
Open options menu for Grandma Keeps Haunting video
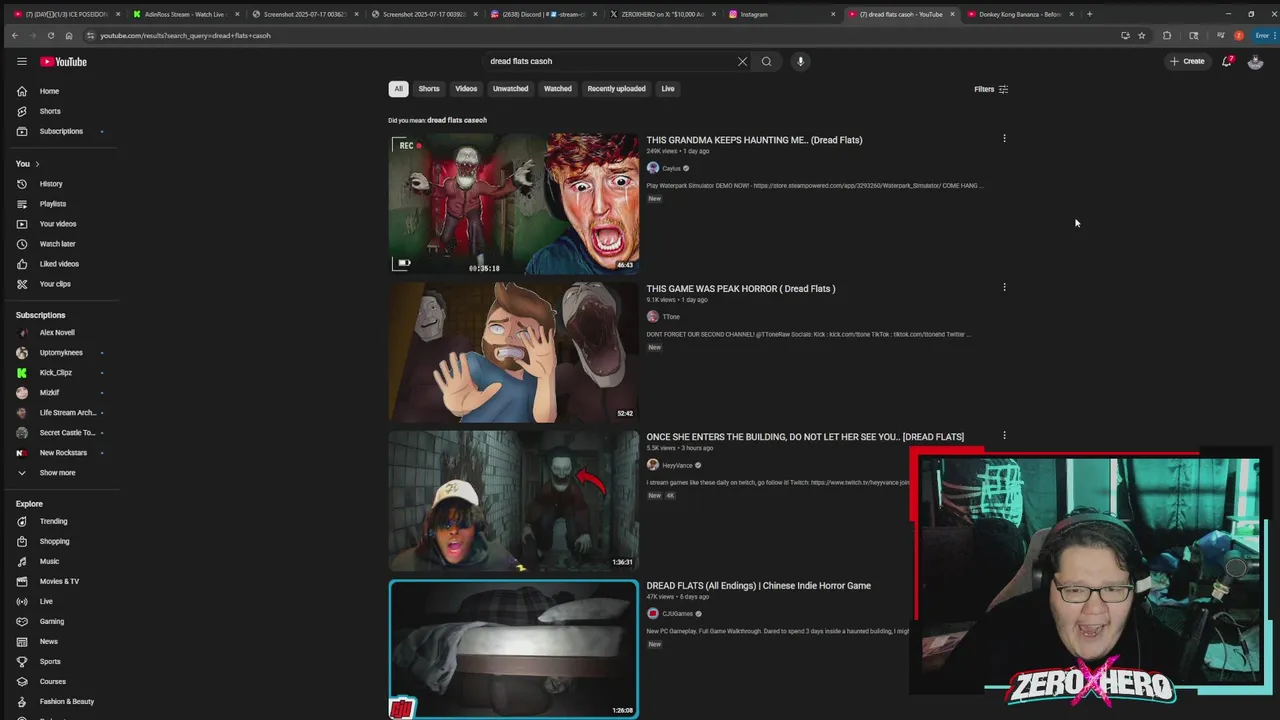click(x=1004, y=139)
